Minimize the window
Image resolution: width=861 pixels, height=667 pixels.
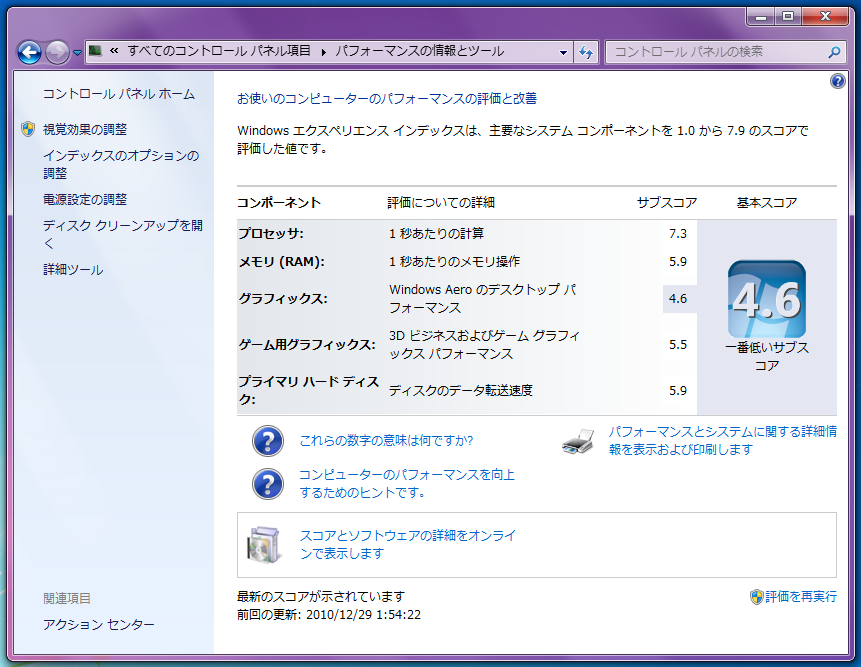pyautogui.click(x=761, y=16)
